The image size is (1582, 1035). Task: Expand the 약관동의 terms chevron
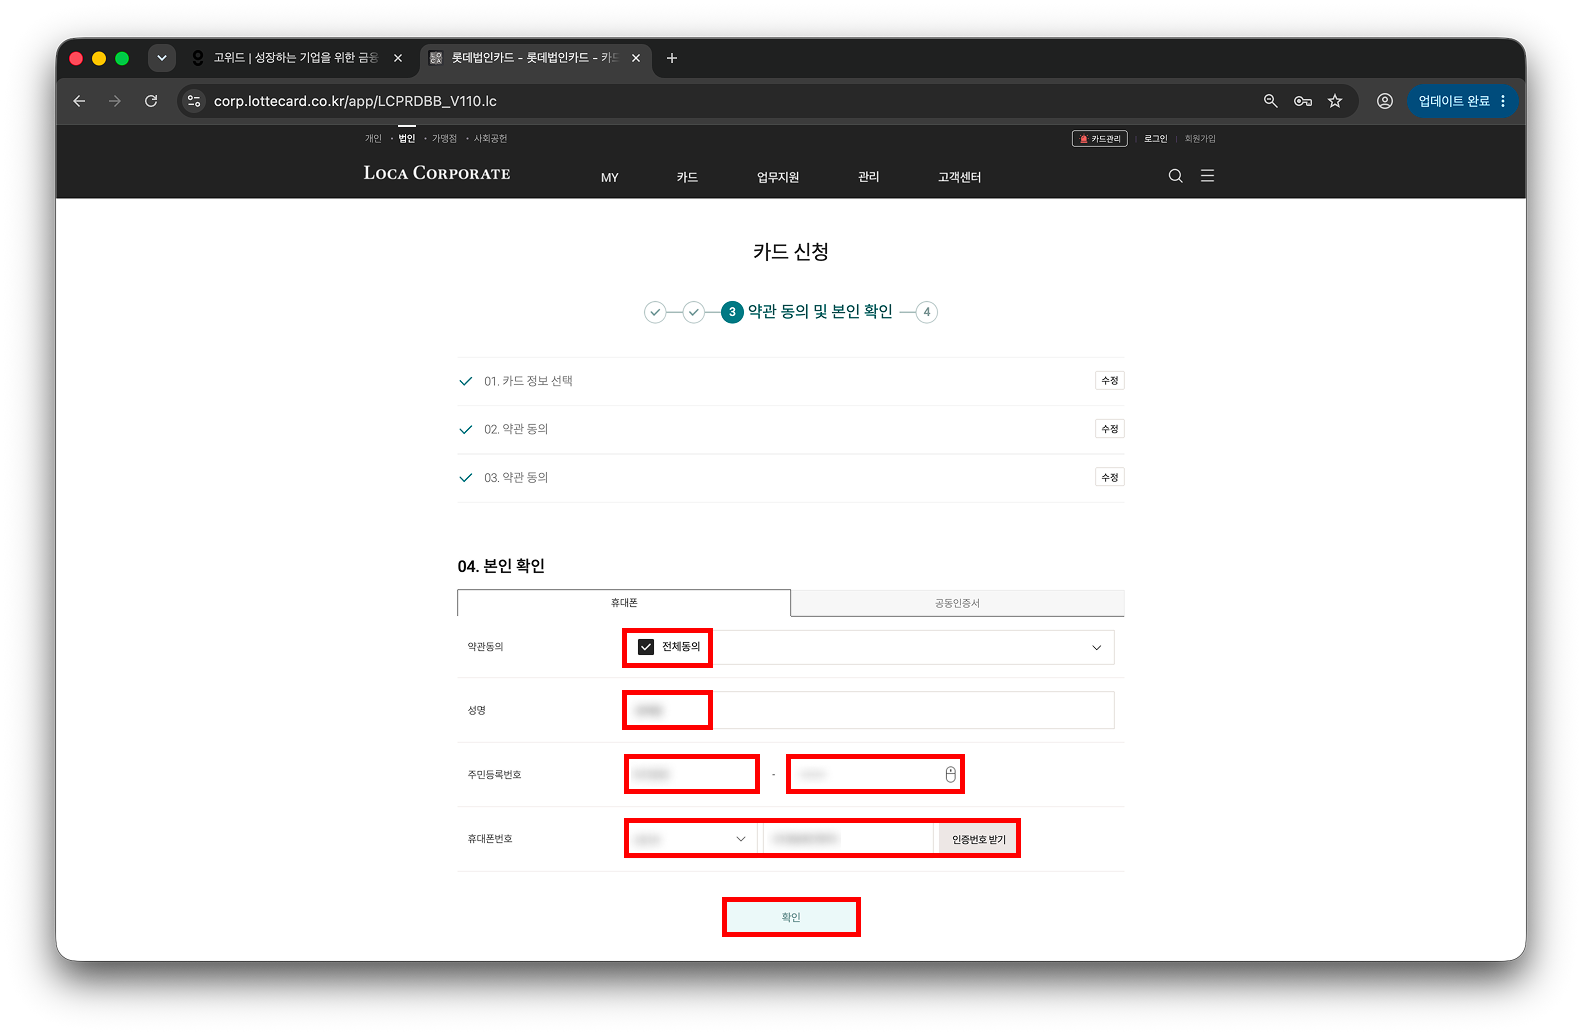[1097, 648]
